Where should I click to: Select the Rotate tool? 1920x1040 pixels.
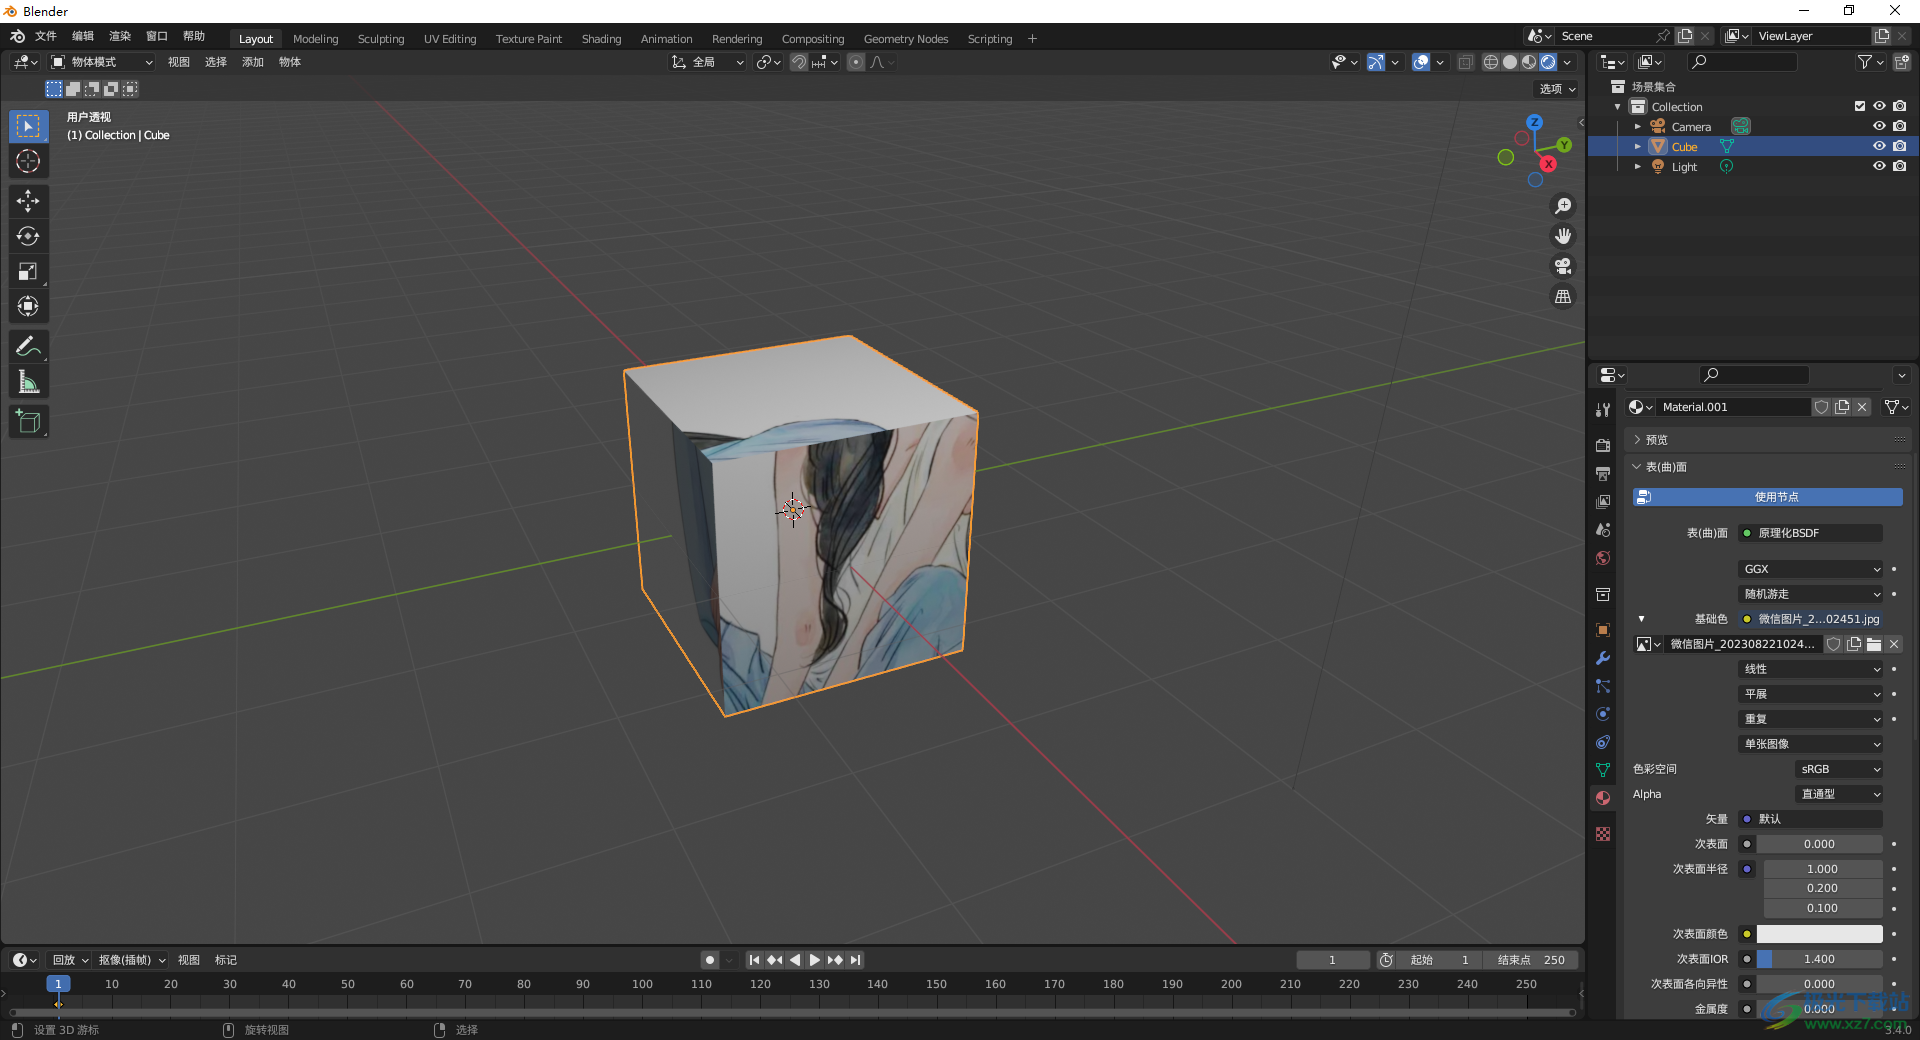pos(28,236)
